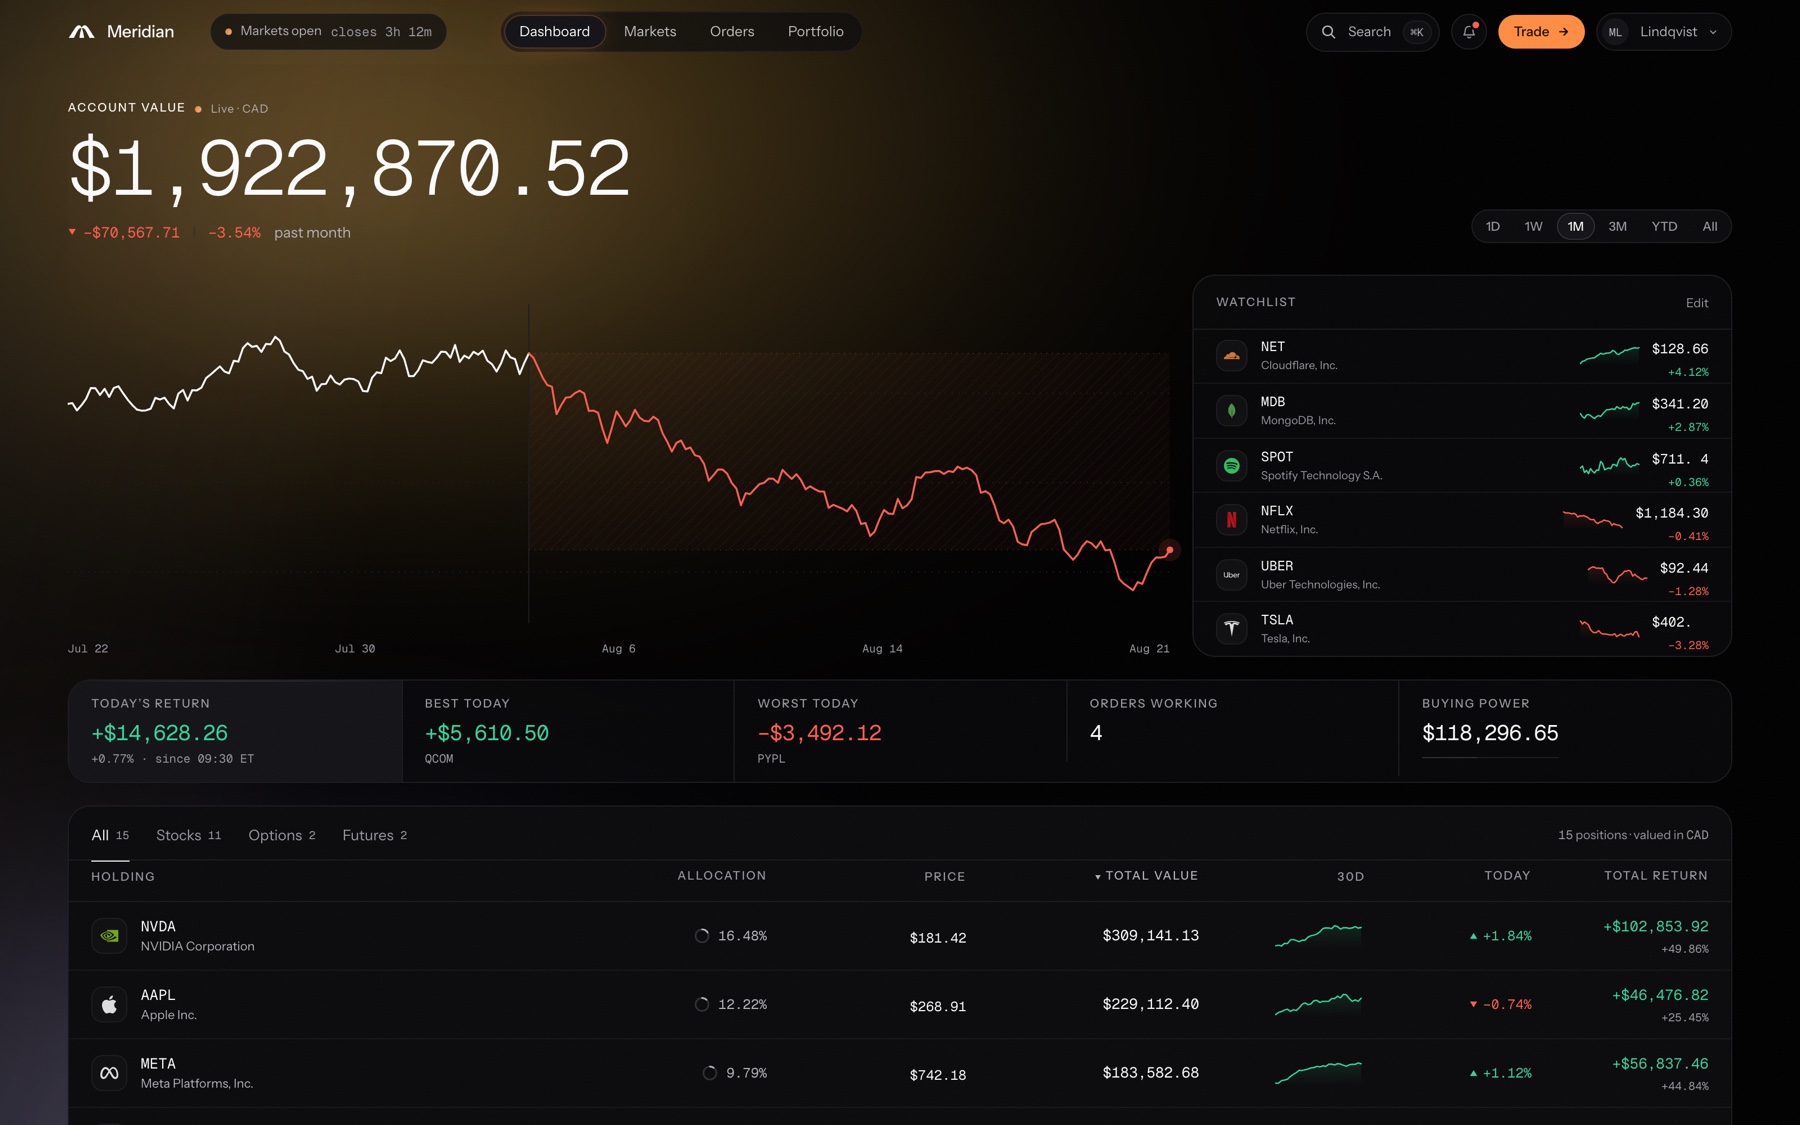Image resolution: width=1800 pixels, height=1125 pixels.
Task: Click the NFLX sparkline chart
Action: pyautogui.click(x=1593, y=519)
